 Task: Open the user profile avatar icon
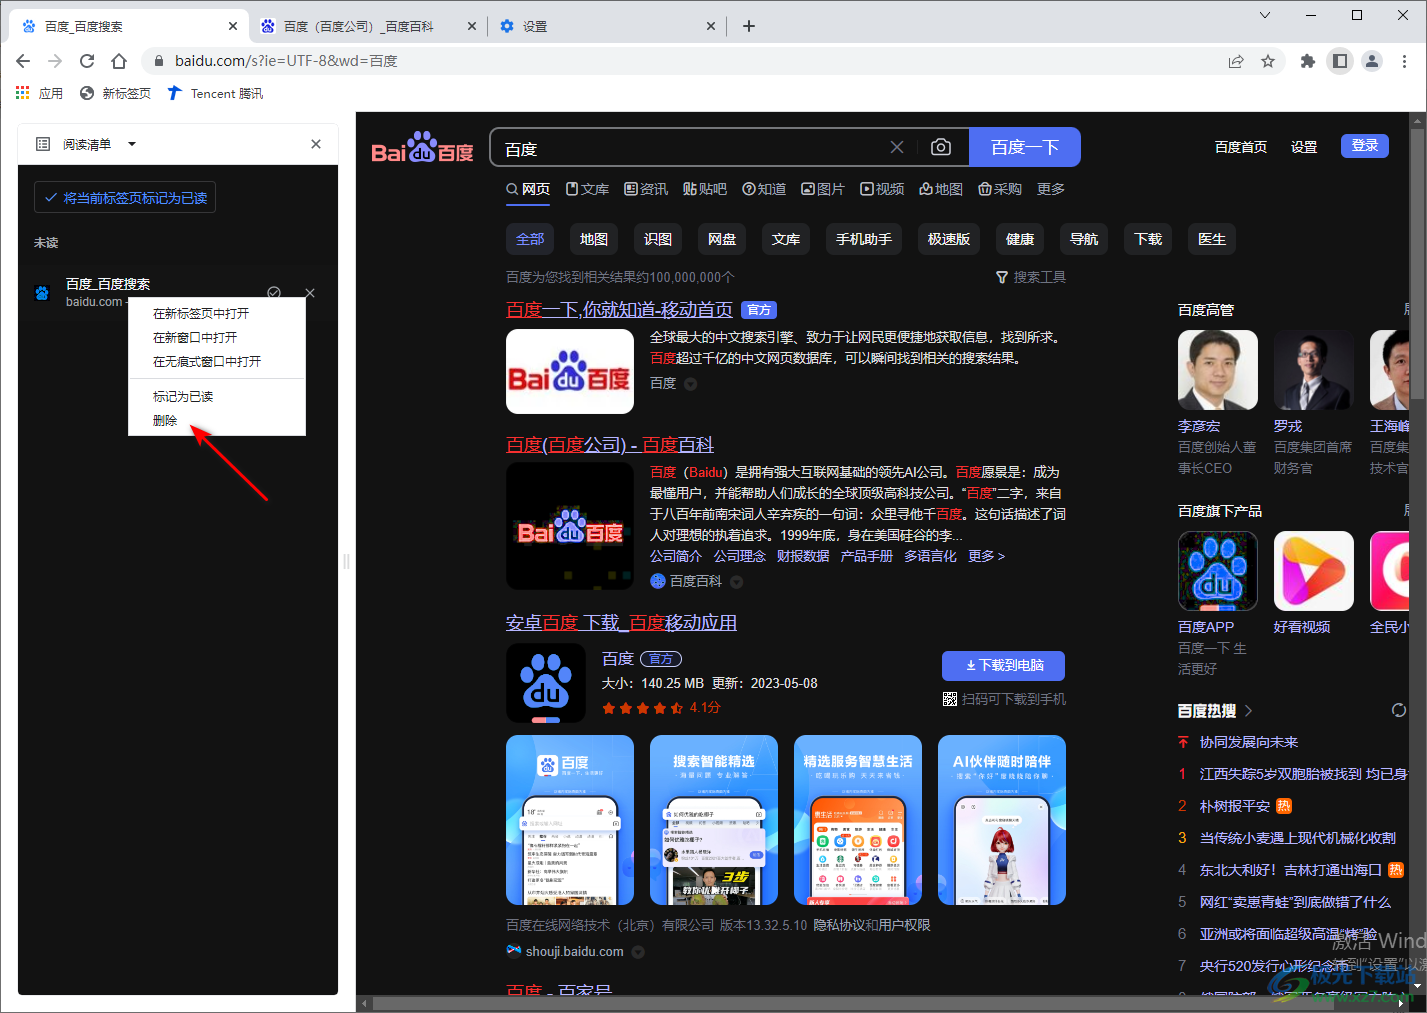tap(1372, 61)
